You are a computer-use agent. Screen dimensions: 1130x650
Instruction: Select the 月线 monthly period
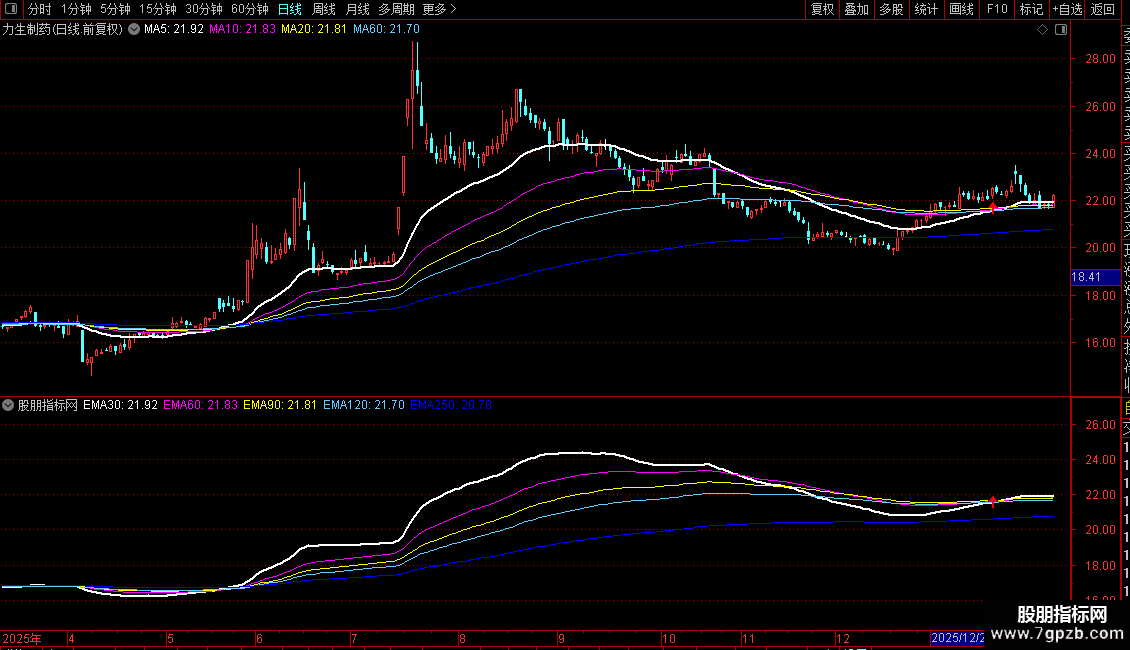click(357, 10)
